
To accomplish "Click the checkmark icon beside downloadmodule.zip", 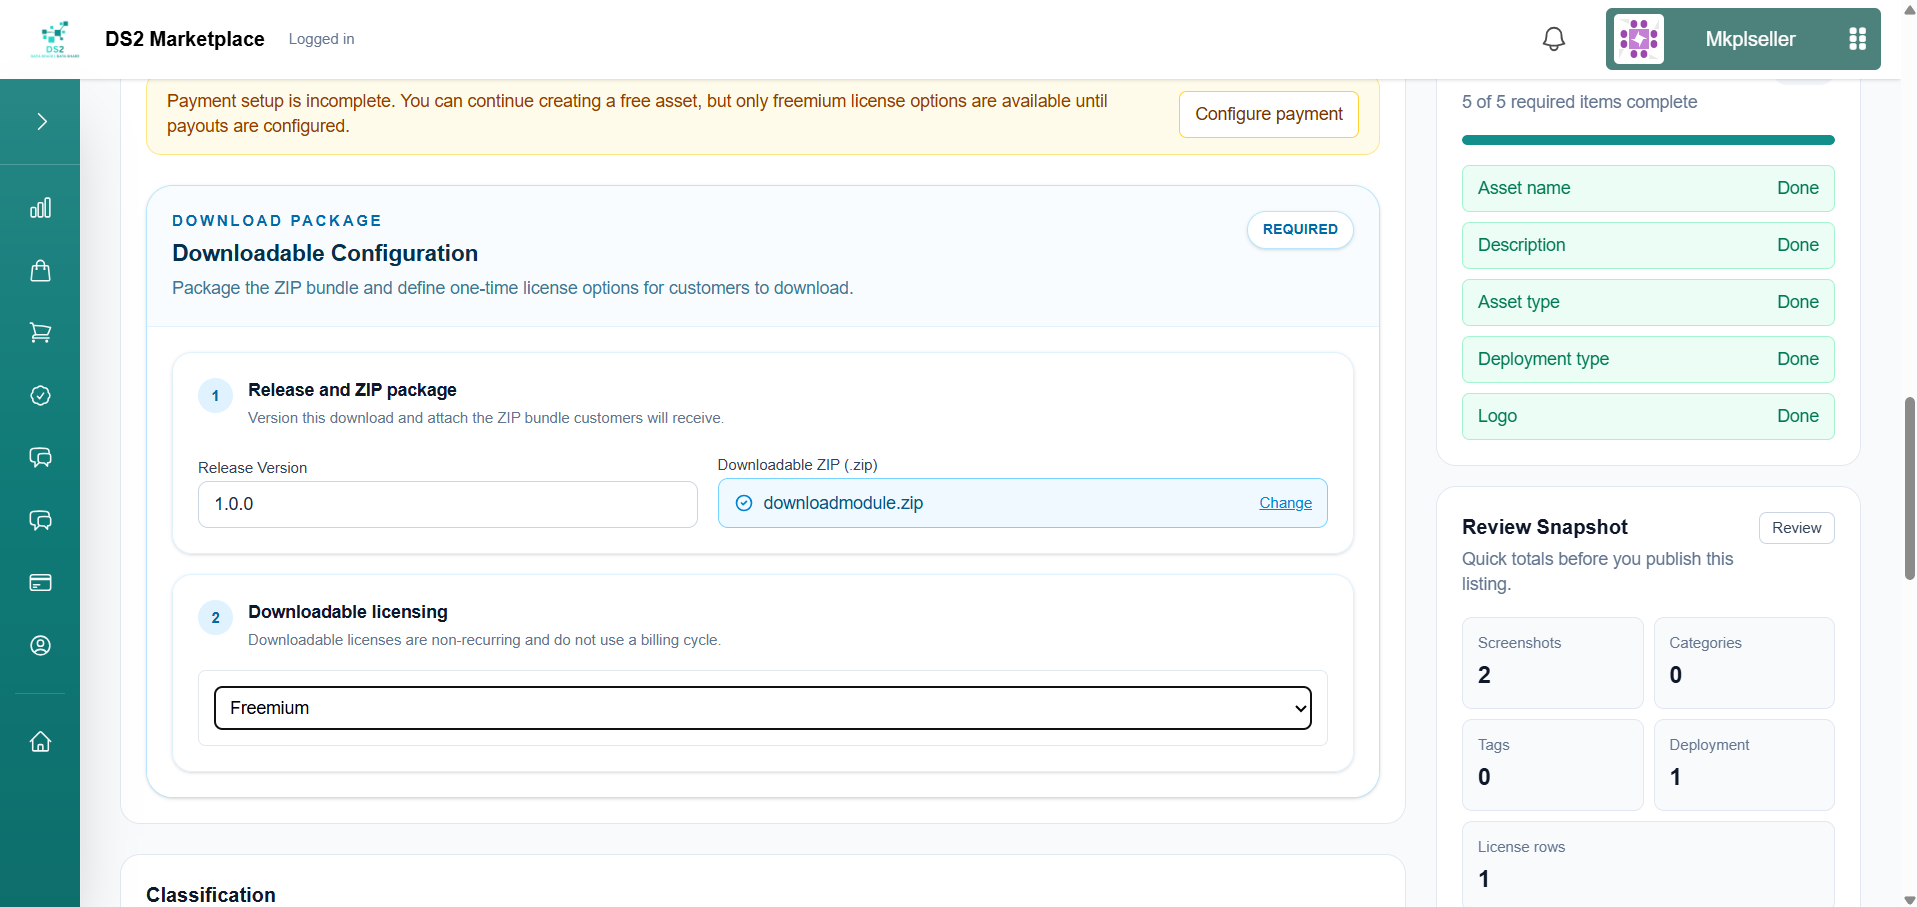I will (744, 503).
